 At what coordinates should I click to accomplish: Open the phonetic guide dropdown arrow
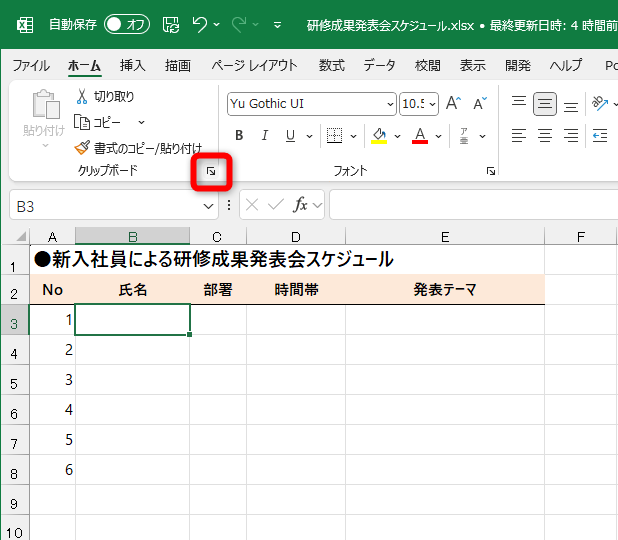[x=482, y=136]
